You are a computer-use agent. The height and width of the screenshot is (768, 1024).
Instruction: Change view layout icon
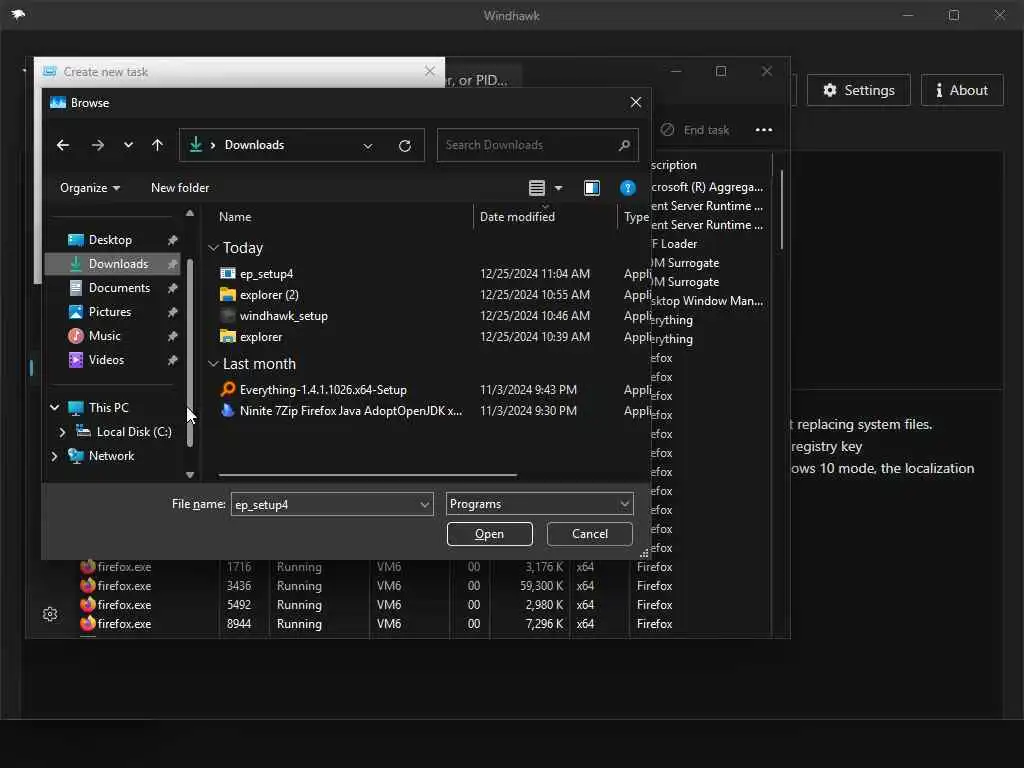(537, 188)
